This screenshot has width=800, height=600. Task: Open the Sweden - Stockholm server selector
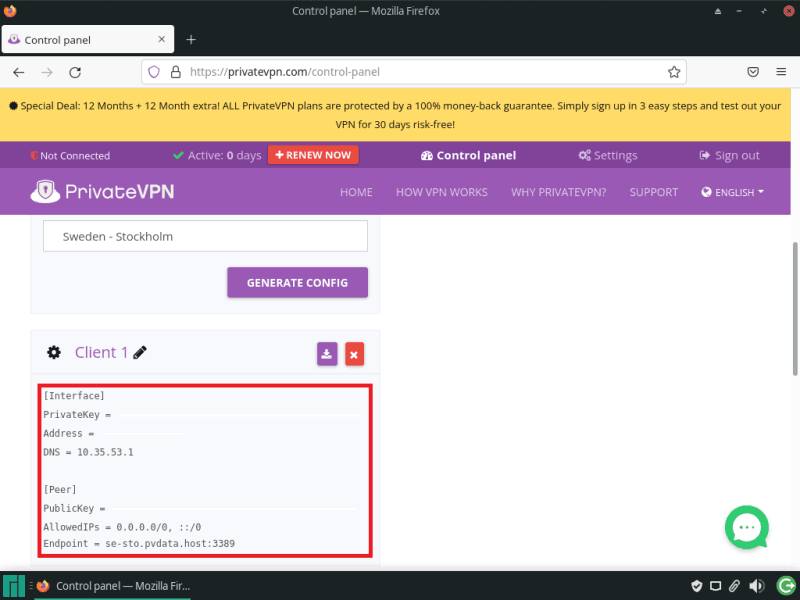coord(205,237)
